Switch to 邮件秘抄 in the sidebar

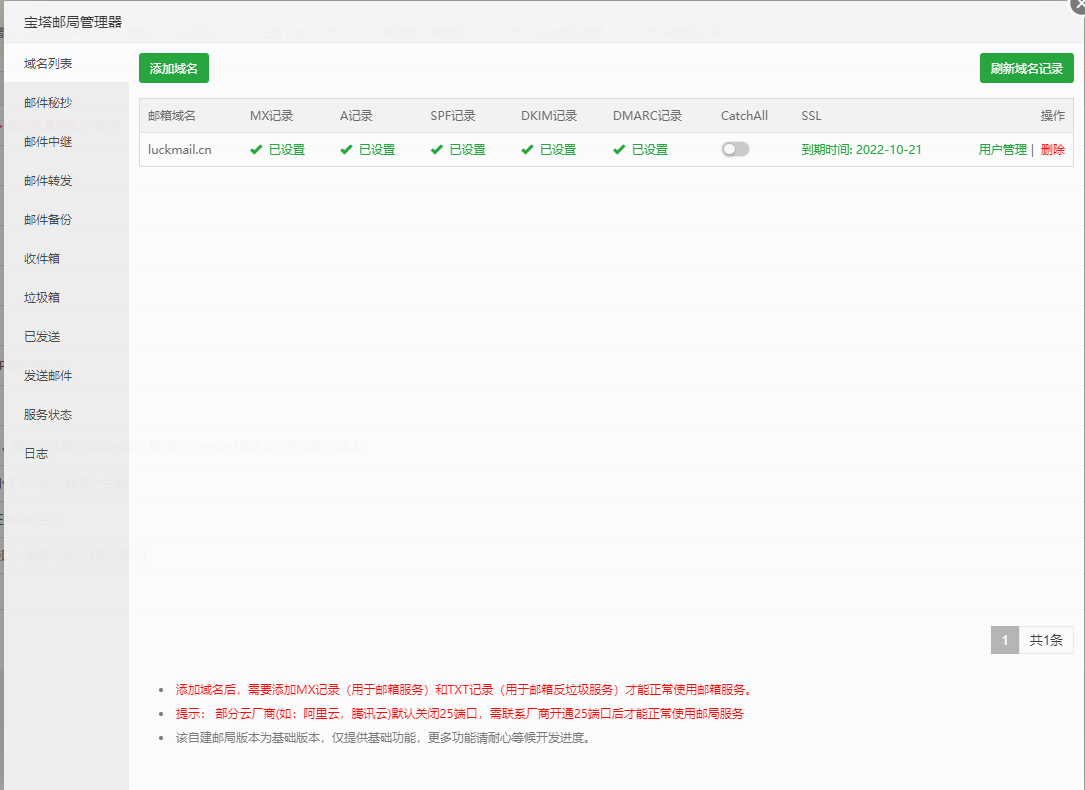pos(66,102)
